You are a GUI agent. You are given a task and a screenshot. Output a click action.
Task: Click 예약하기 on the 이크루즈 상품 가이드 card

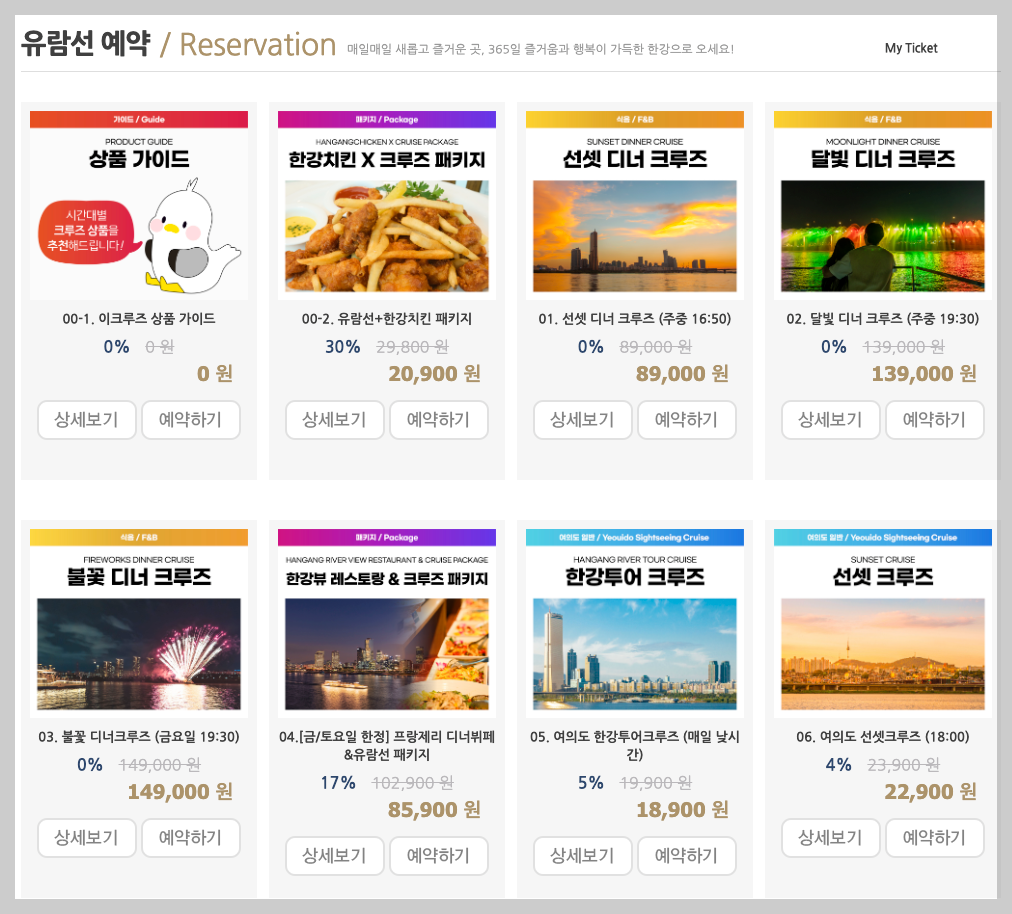(191, 420)
